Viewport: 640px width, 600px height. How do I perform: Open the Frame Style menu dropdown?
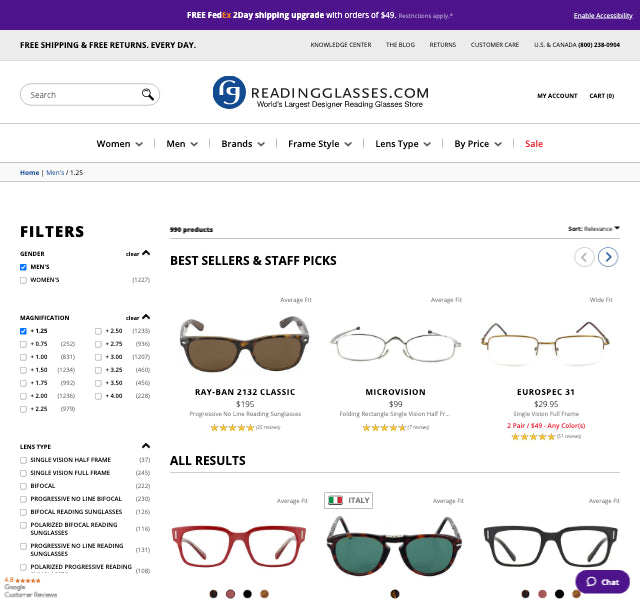[320, 144]
